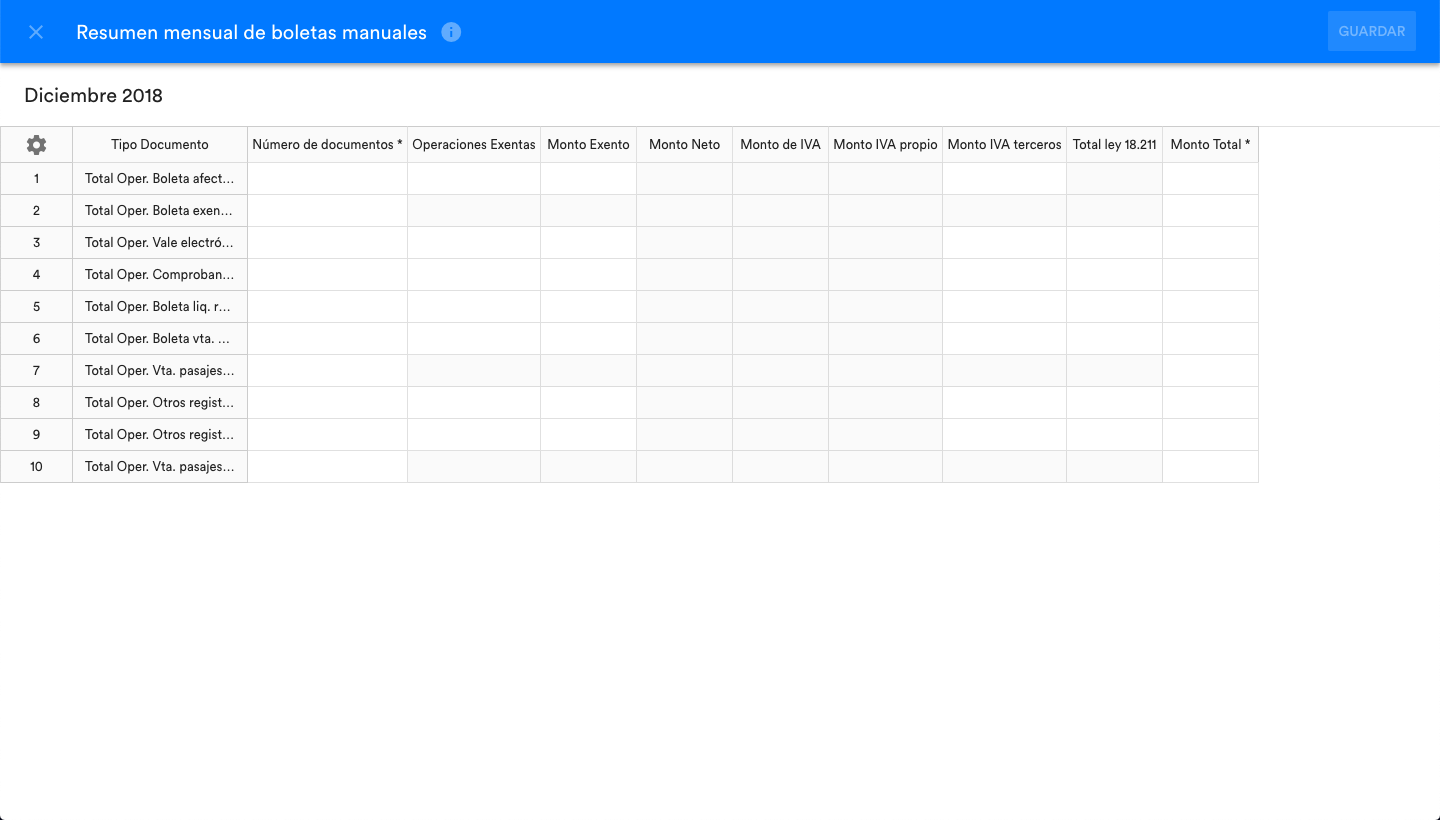The width and height of the screenshot is (1440, 820).
Task: Select row number 10 header
Action: pos(36,467)
